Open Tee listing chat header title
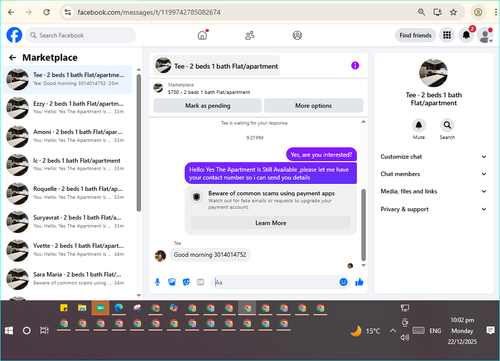500x361 pixels. pos(217,66)
